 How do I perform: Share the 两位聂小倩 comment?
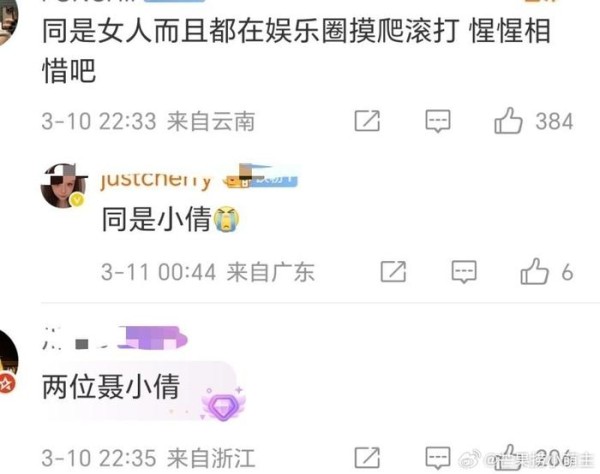click(x=367, y=458)
